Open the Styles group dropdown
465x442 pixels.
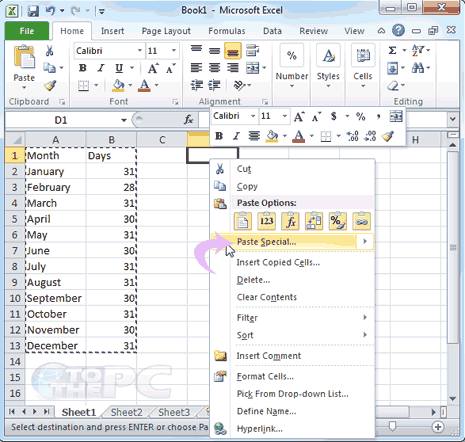(328, 86)
